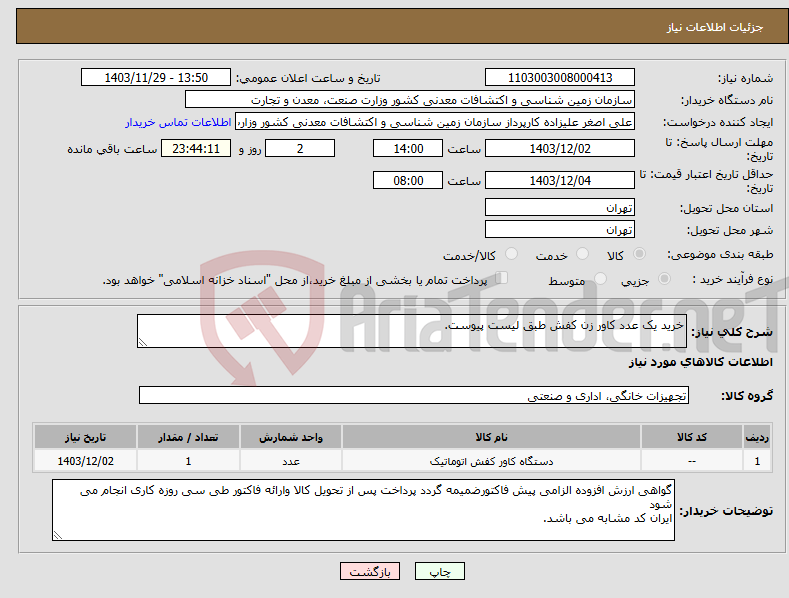Viewport: 789px width, 598px height.
Task: Click the page title جزئیات اطلاعات نیاز
Action: (715, 27)
